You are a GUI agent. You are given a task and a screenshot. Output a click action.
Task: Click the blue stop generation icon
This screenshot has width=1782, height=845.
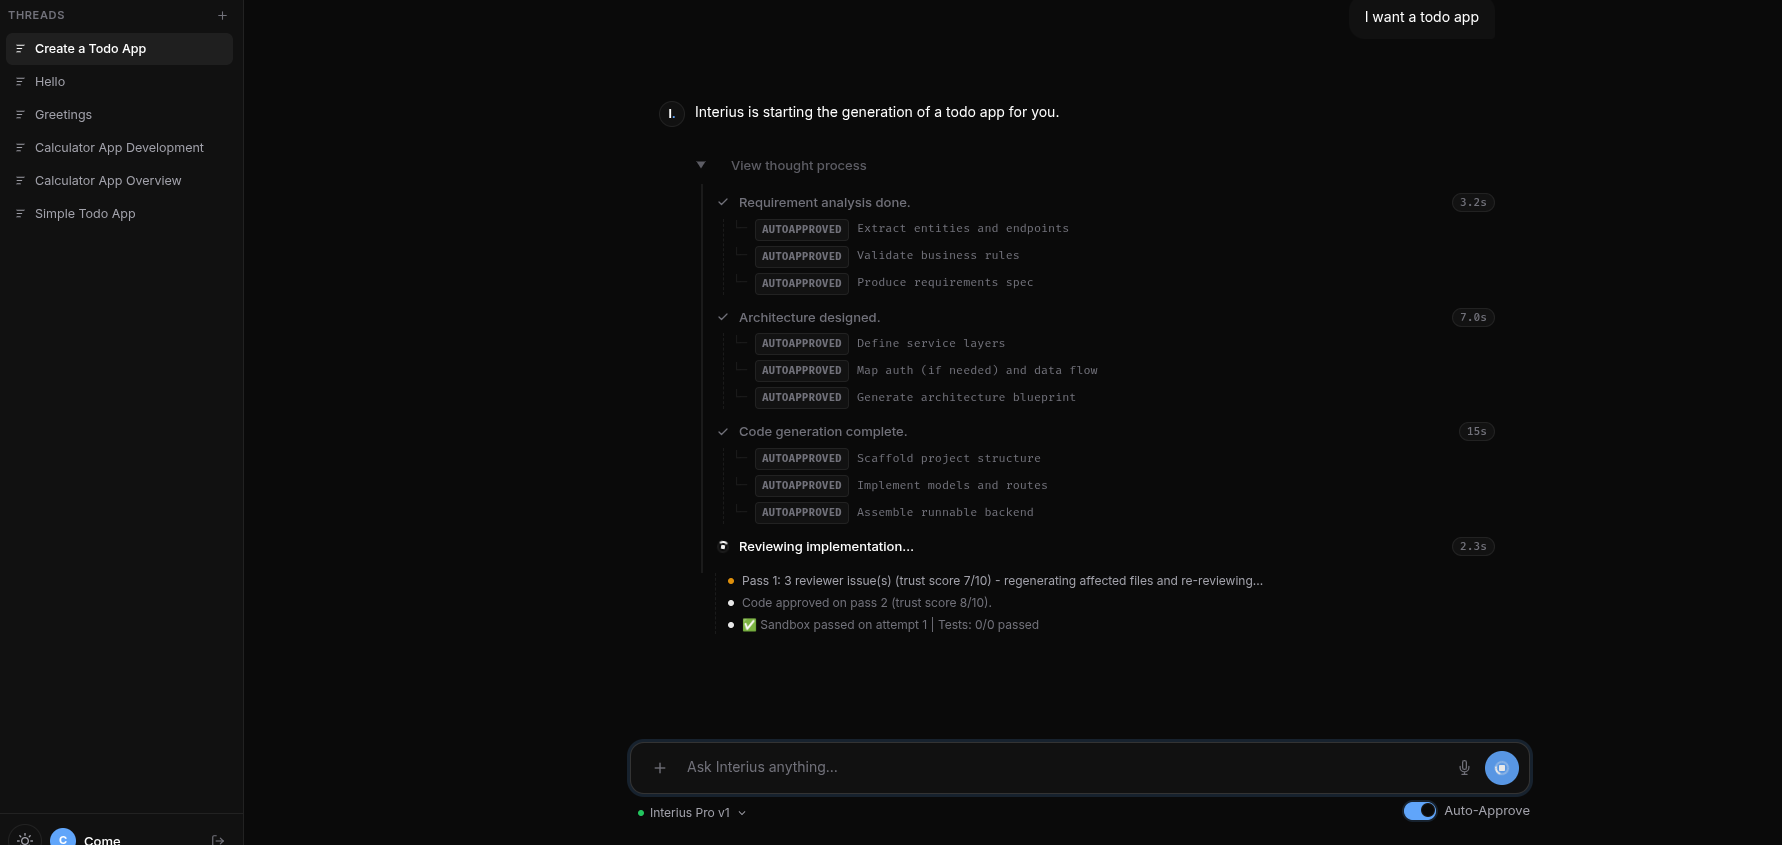pos(1501,767)
